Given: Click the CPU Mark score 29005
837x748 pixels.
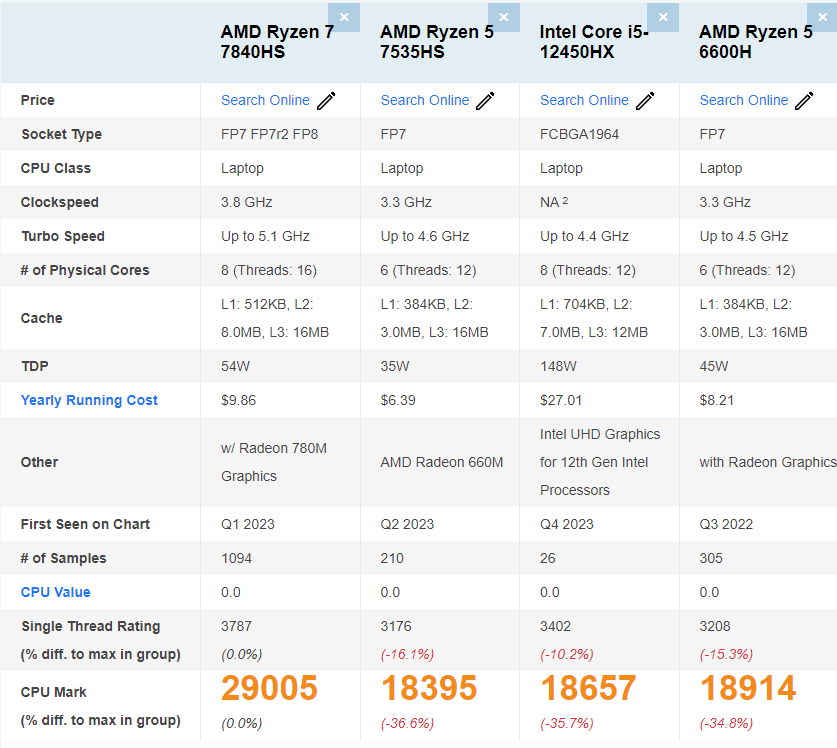Looking at the screenshot, I should (269, 688).
